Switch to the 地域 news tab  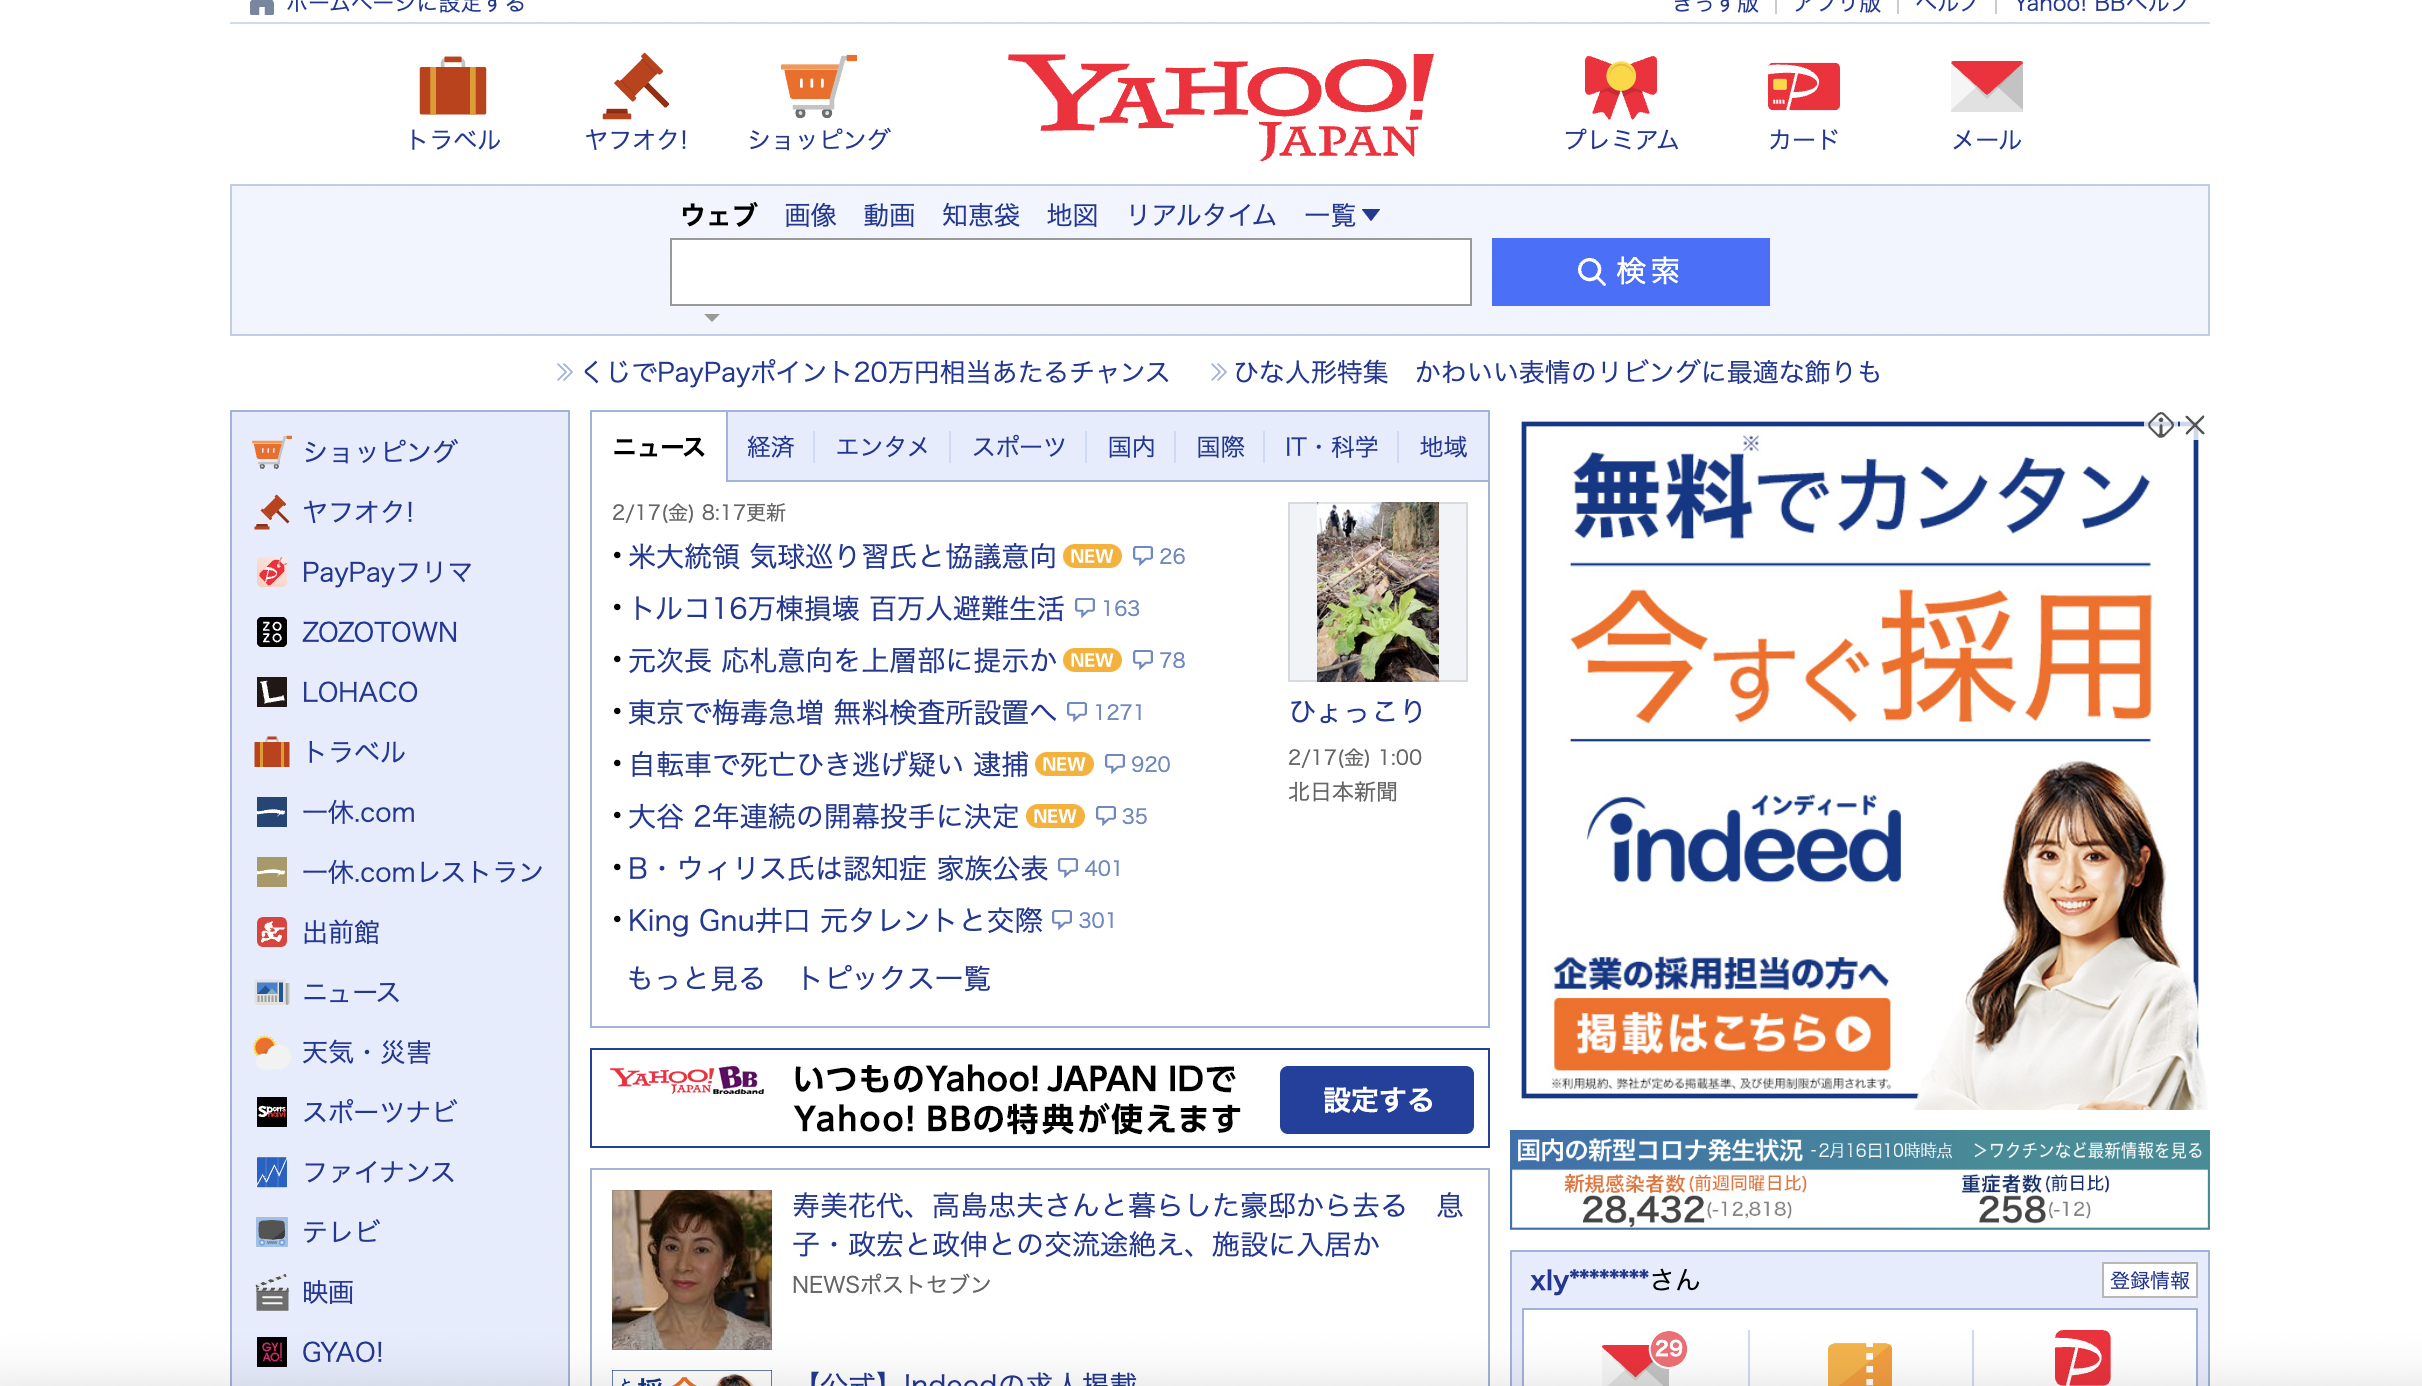1443,446
